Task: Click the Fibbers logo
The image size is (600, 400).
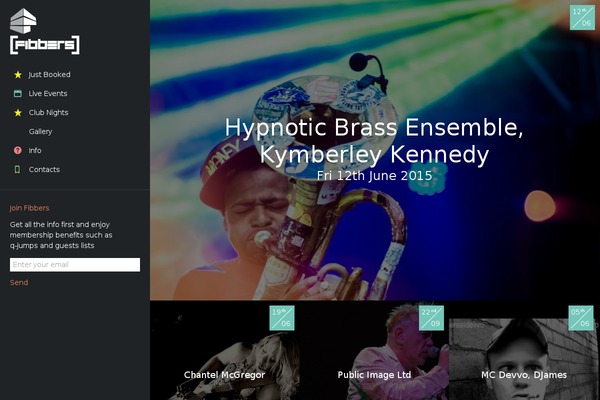Action: 44,31
